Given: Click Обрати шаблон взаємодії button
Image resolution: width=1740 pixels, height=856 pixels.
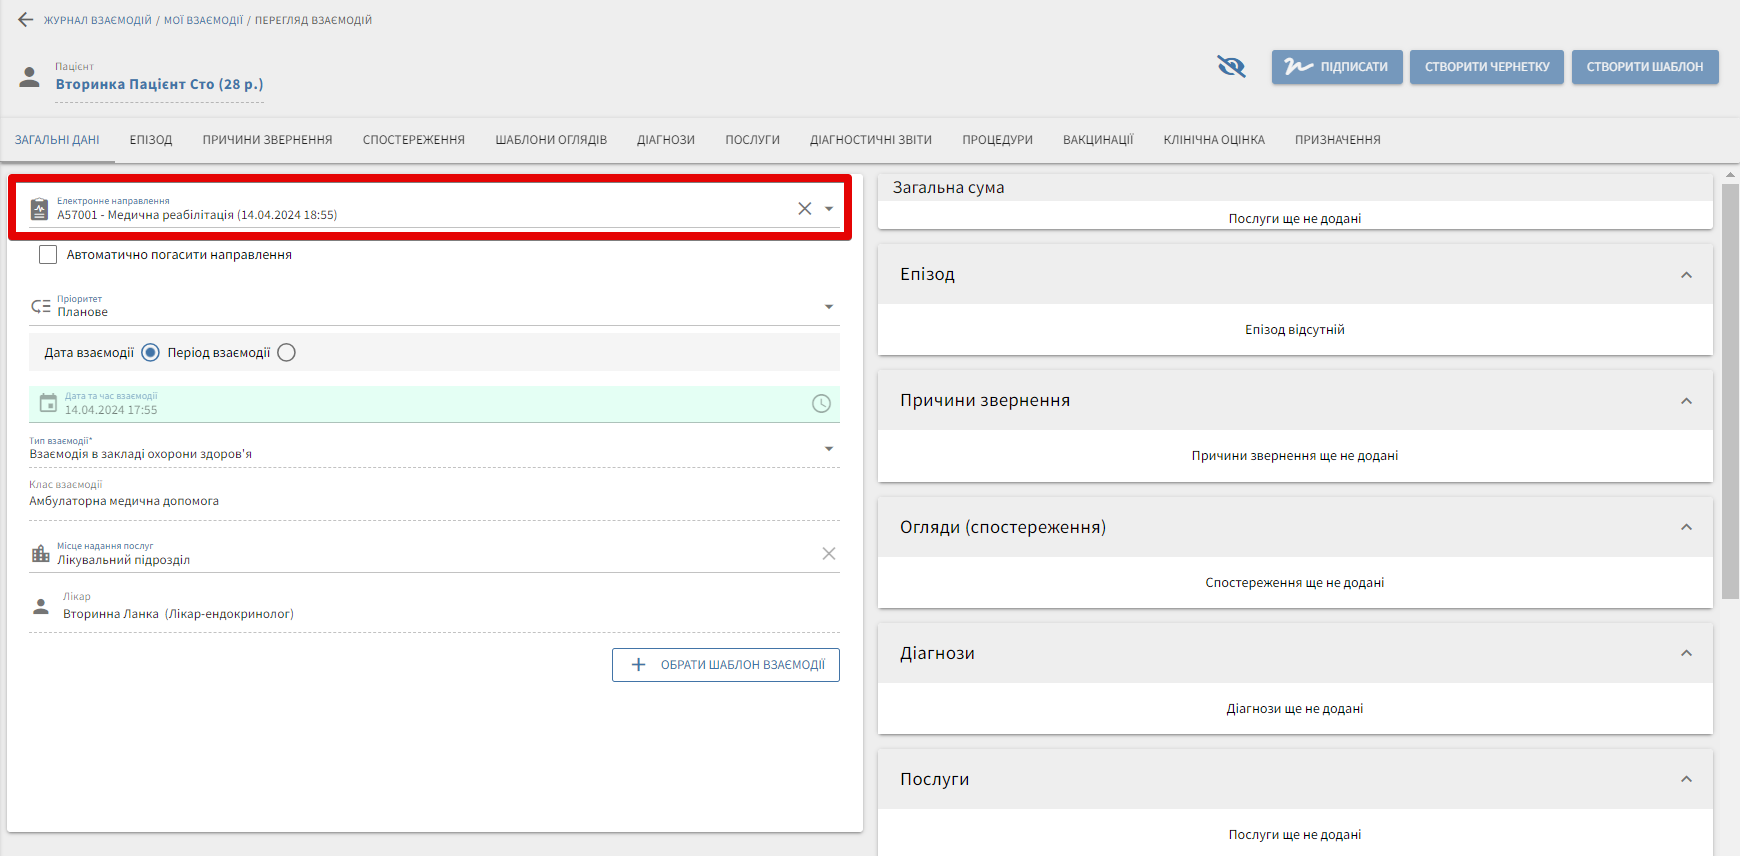Looking at the screenshot, I should point(725,665).
